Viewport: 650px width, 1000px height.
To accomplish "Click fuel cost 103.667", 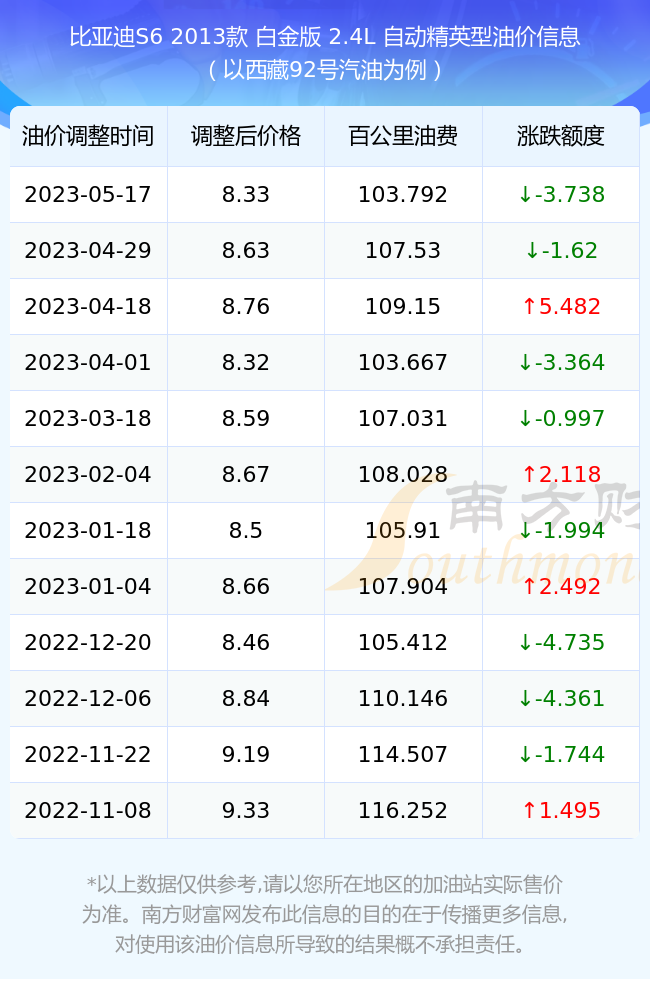I will tap(403, 363).
